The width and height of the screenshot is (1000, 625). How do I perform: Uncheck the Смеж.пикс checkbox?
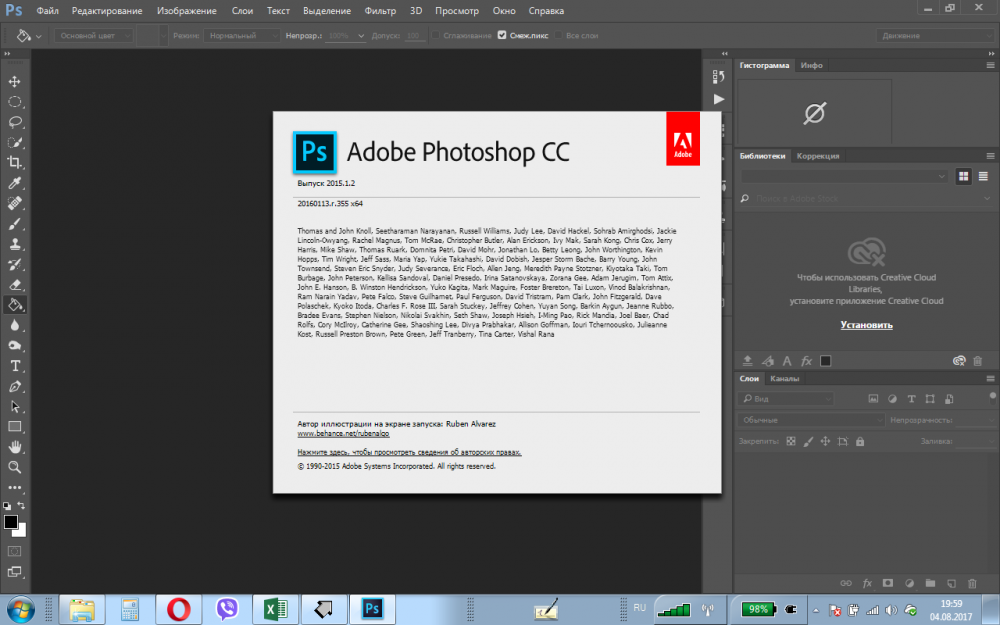pyautogui.click(x=502, y=35)
